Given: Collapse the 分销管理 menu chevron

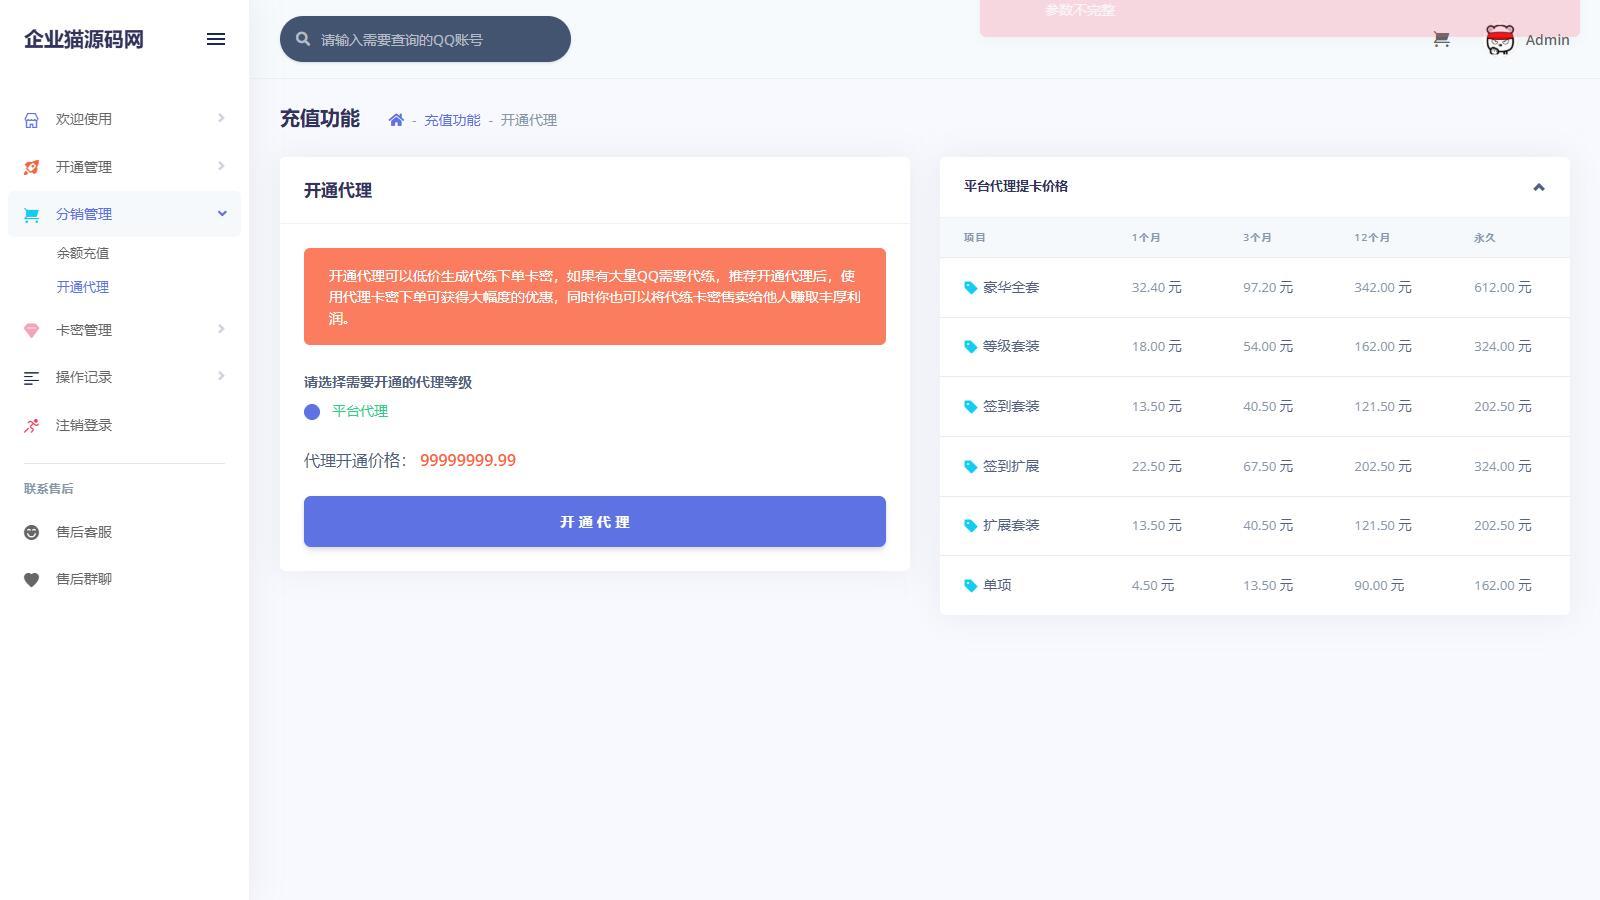Looking at the screenshot, I should click(x=222, y=213).
